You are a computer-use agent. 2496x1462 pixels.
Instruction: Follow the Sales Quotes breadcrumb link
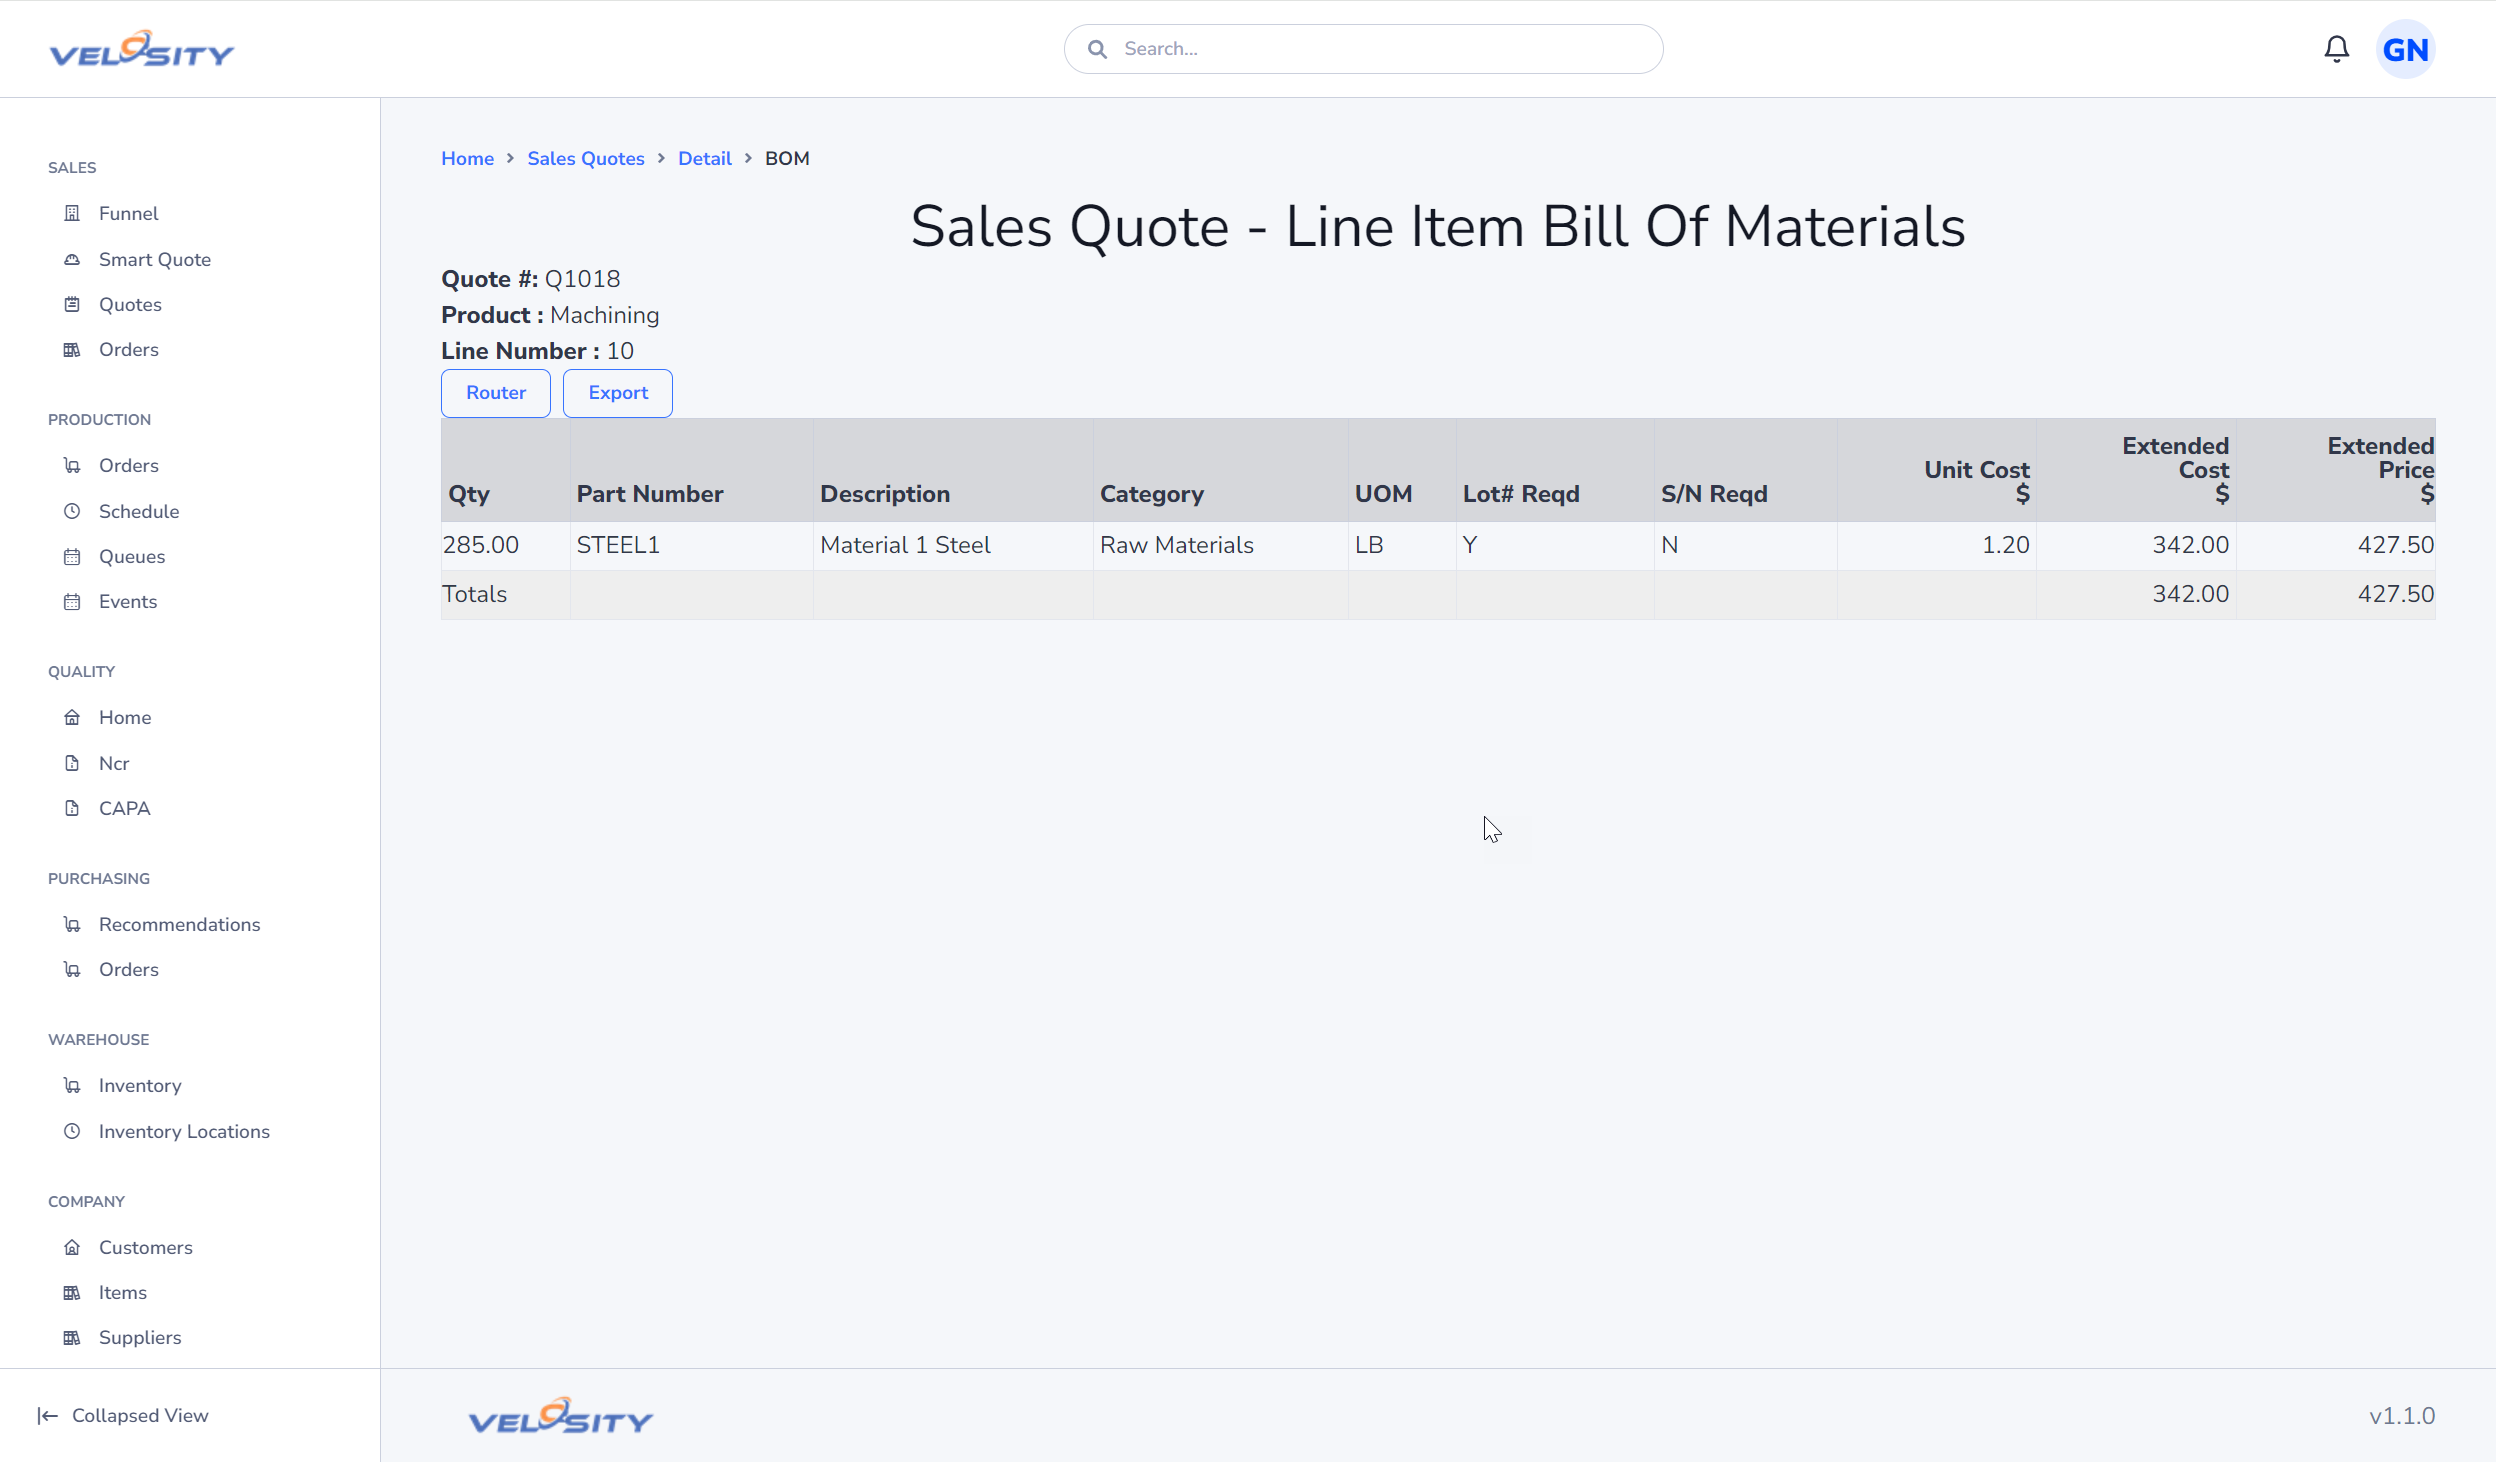tap(586, 158)
